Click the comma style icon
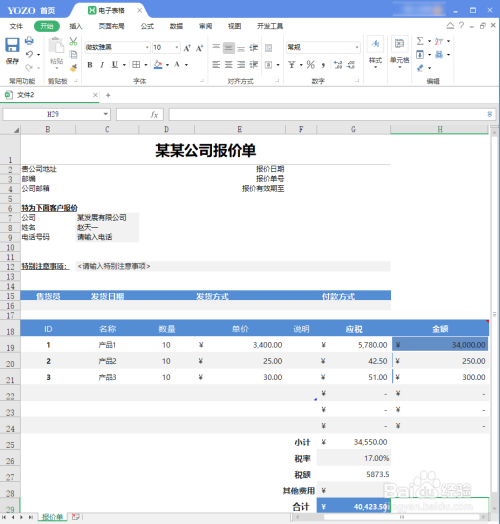500x524 pixels. point(323,65)
